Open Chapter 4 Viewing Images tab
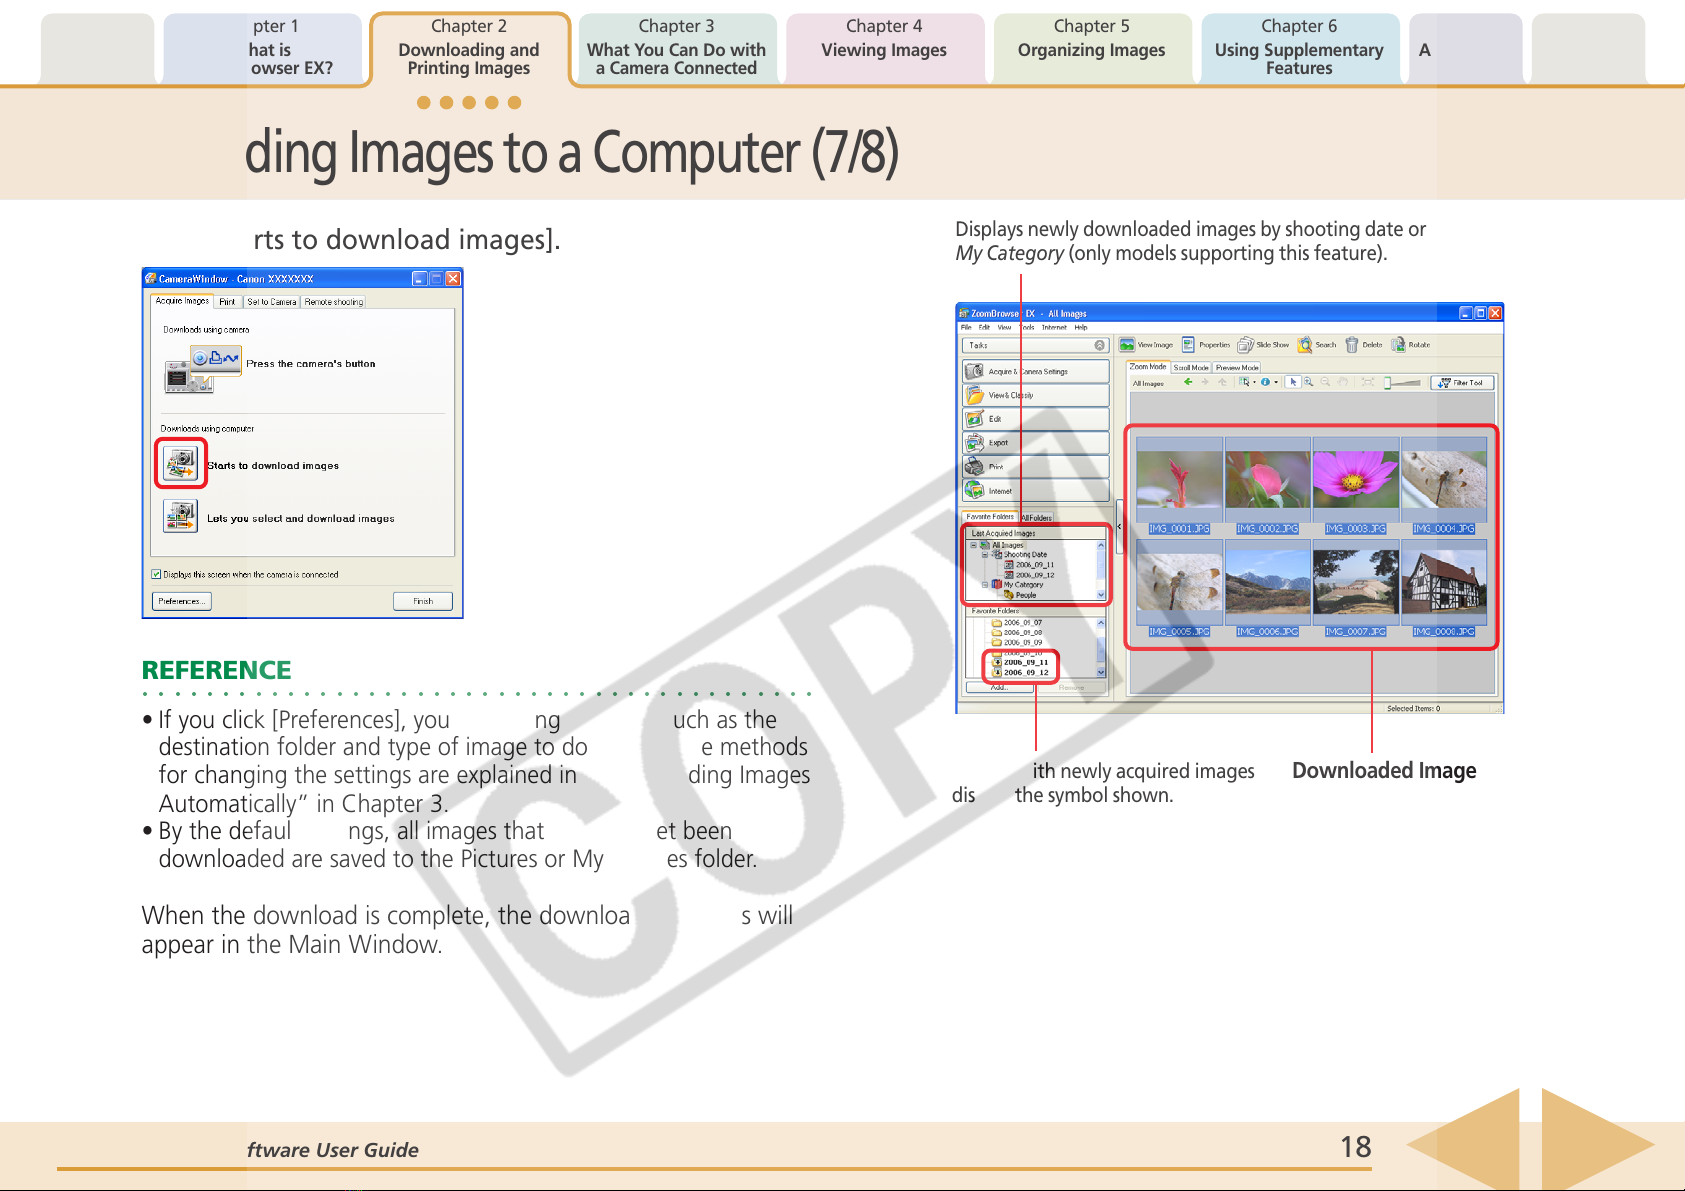Image resolution: width=1685 pixels, height=1191 pixels. pyautogui.click(x=884, y=48)
